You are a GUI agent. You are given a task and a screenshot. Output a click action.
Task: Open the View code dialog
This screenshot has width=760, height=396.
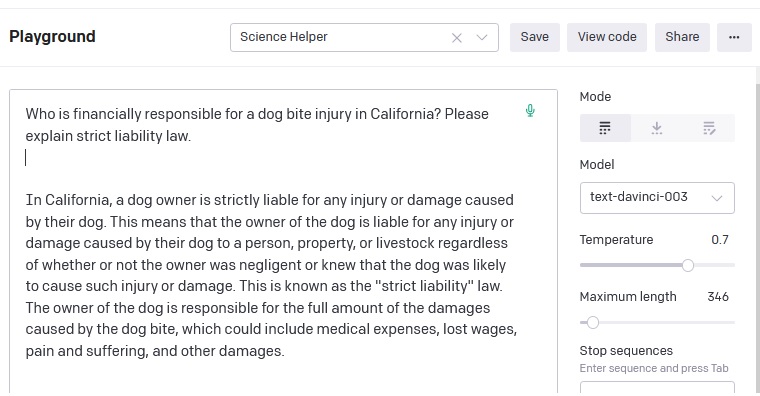(607, 37)
